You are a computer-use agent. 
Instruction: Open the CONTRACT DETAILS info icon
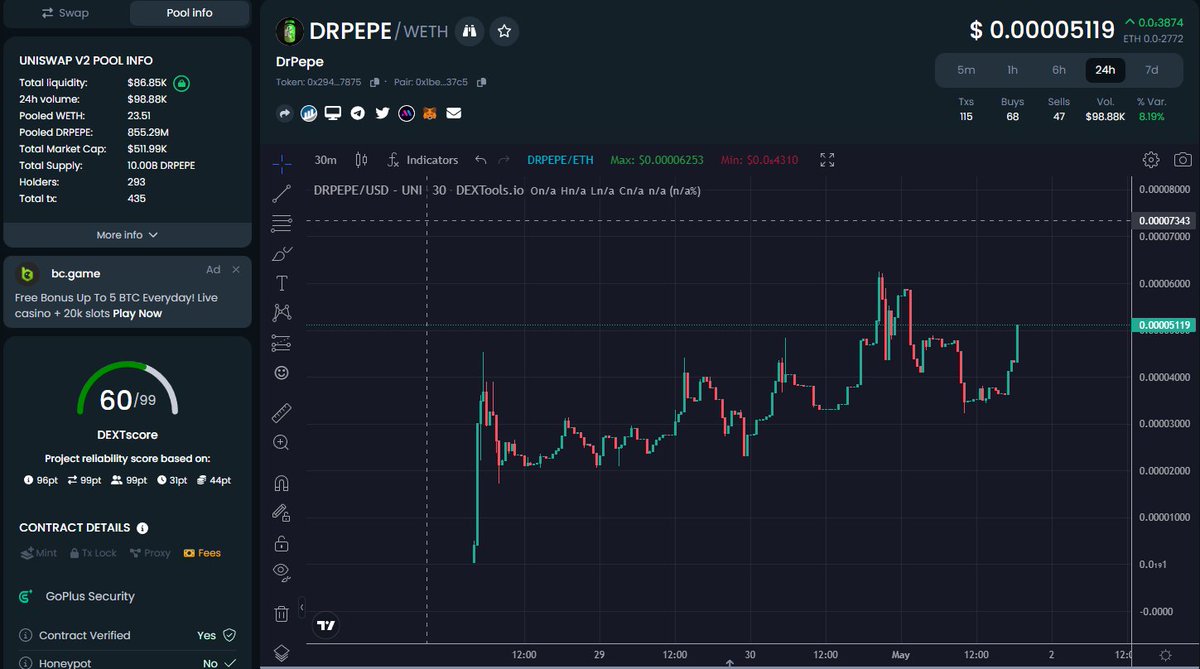142,528
